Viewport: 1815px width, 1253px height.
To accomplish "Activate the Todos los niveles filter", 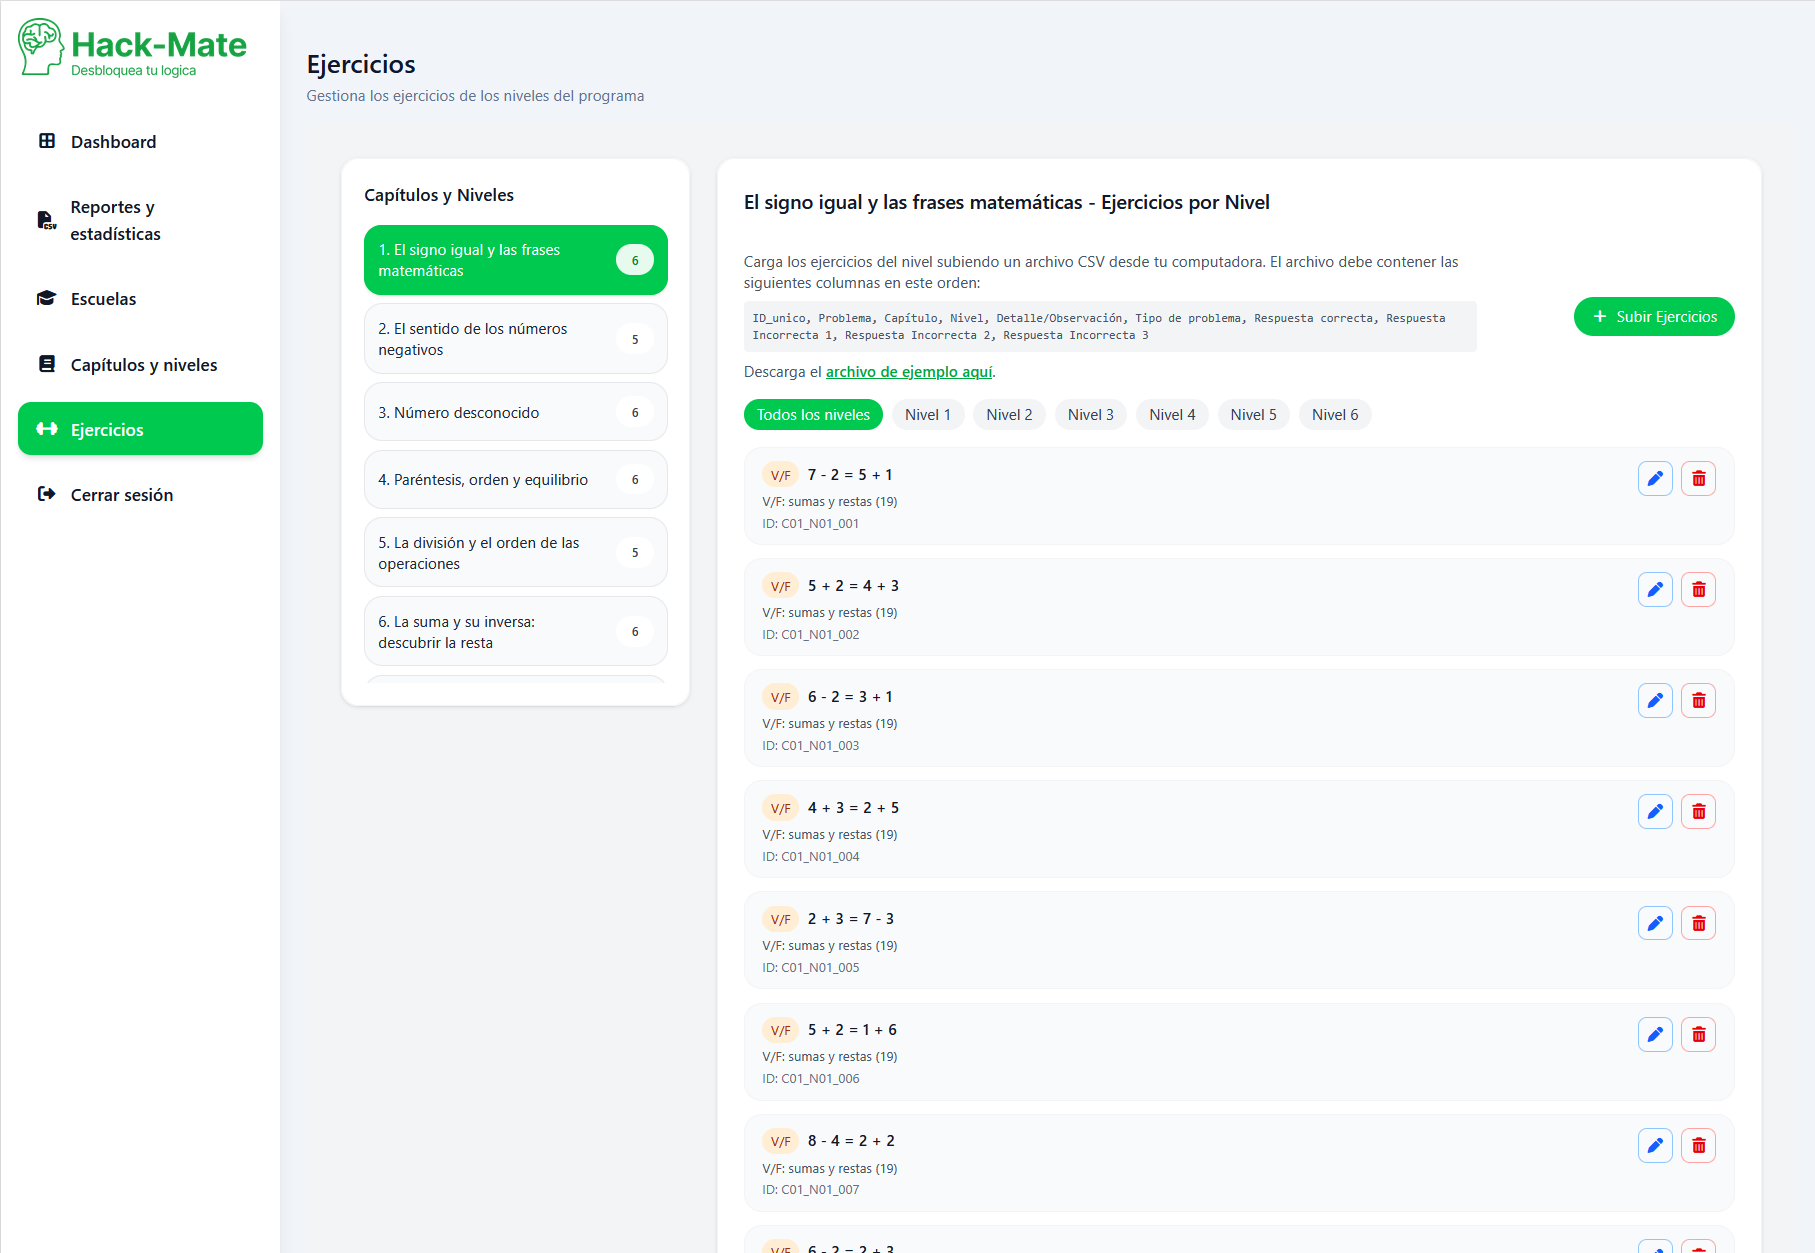I will click(x=812, y=414).
